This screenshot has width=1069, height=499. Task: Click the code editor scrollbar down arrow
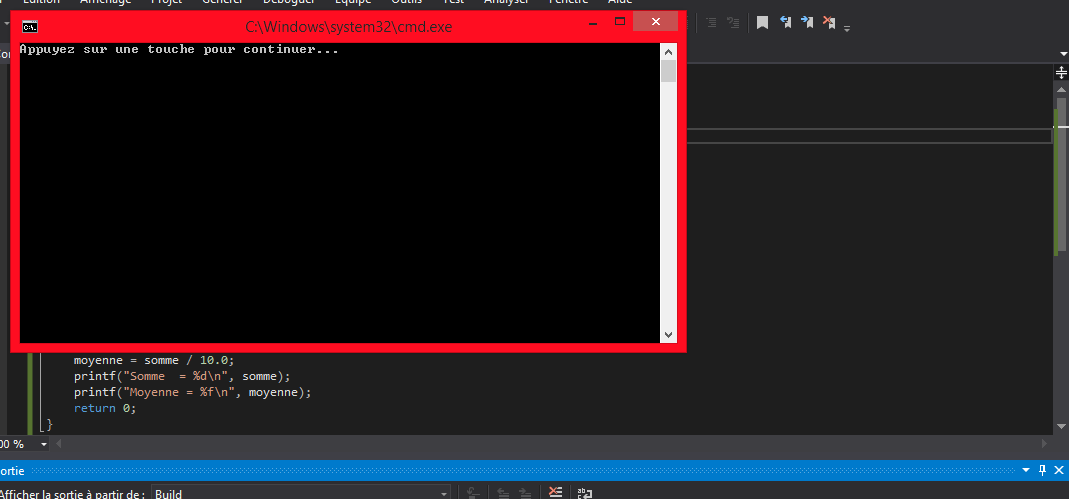pyautogui.click(x=1062, y=425)
